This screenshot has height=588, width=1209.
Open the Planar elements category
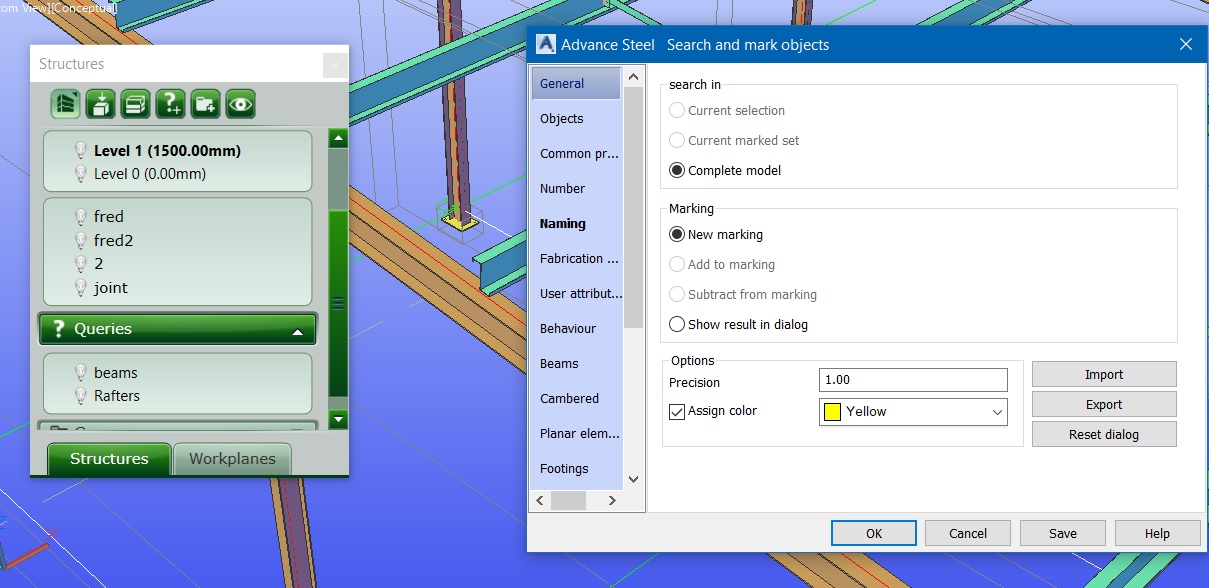click(576, 433)
